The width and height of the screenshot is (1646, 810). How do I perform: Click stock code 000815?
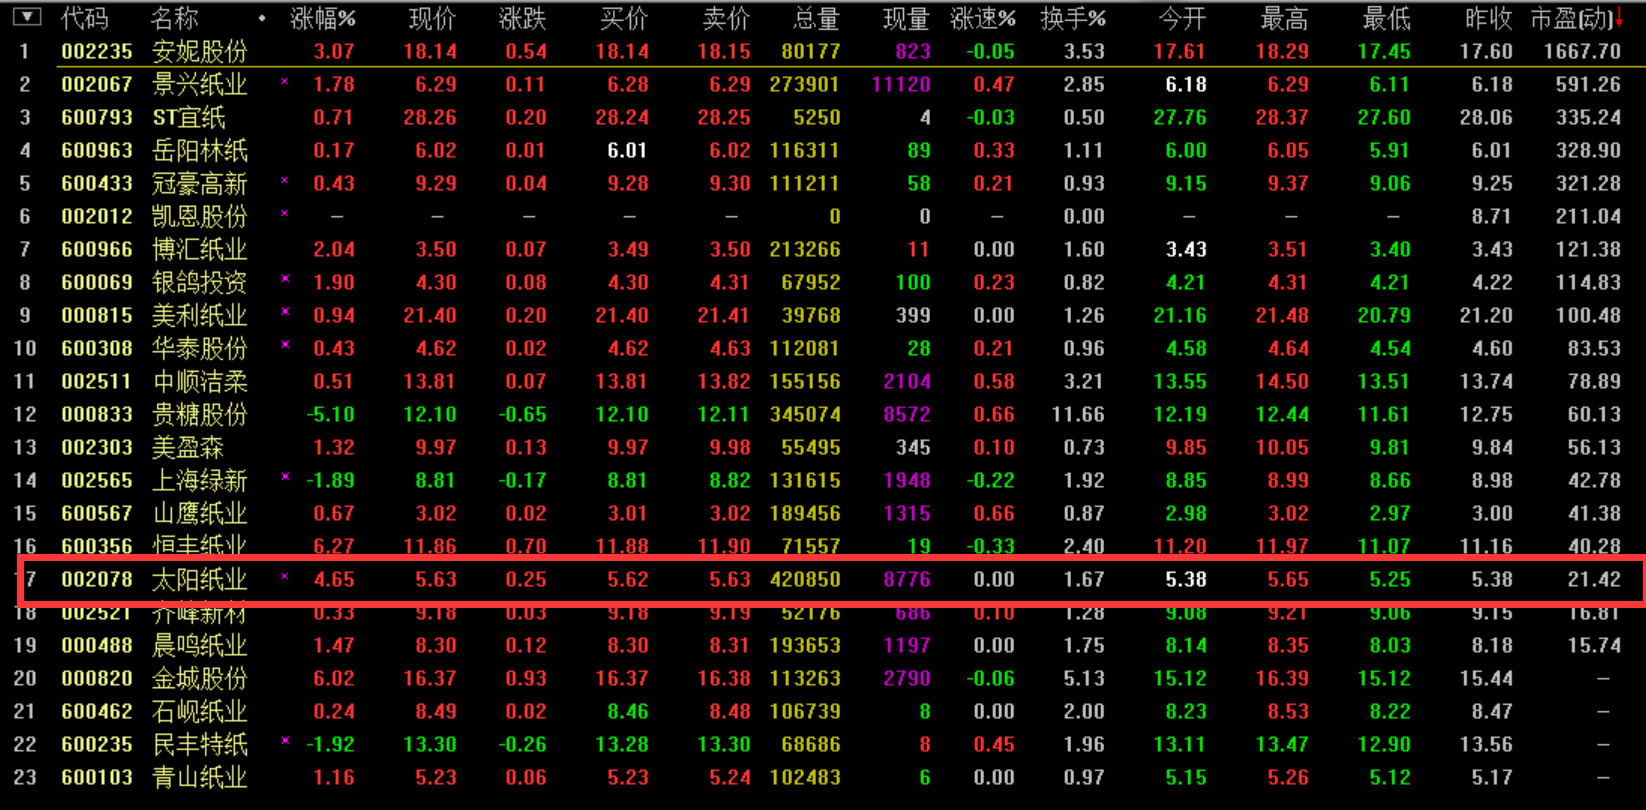(97, 315)
